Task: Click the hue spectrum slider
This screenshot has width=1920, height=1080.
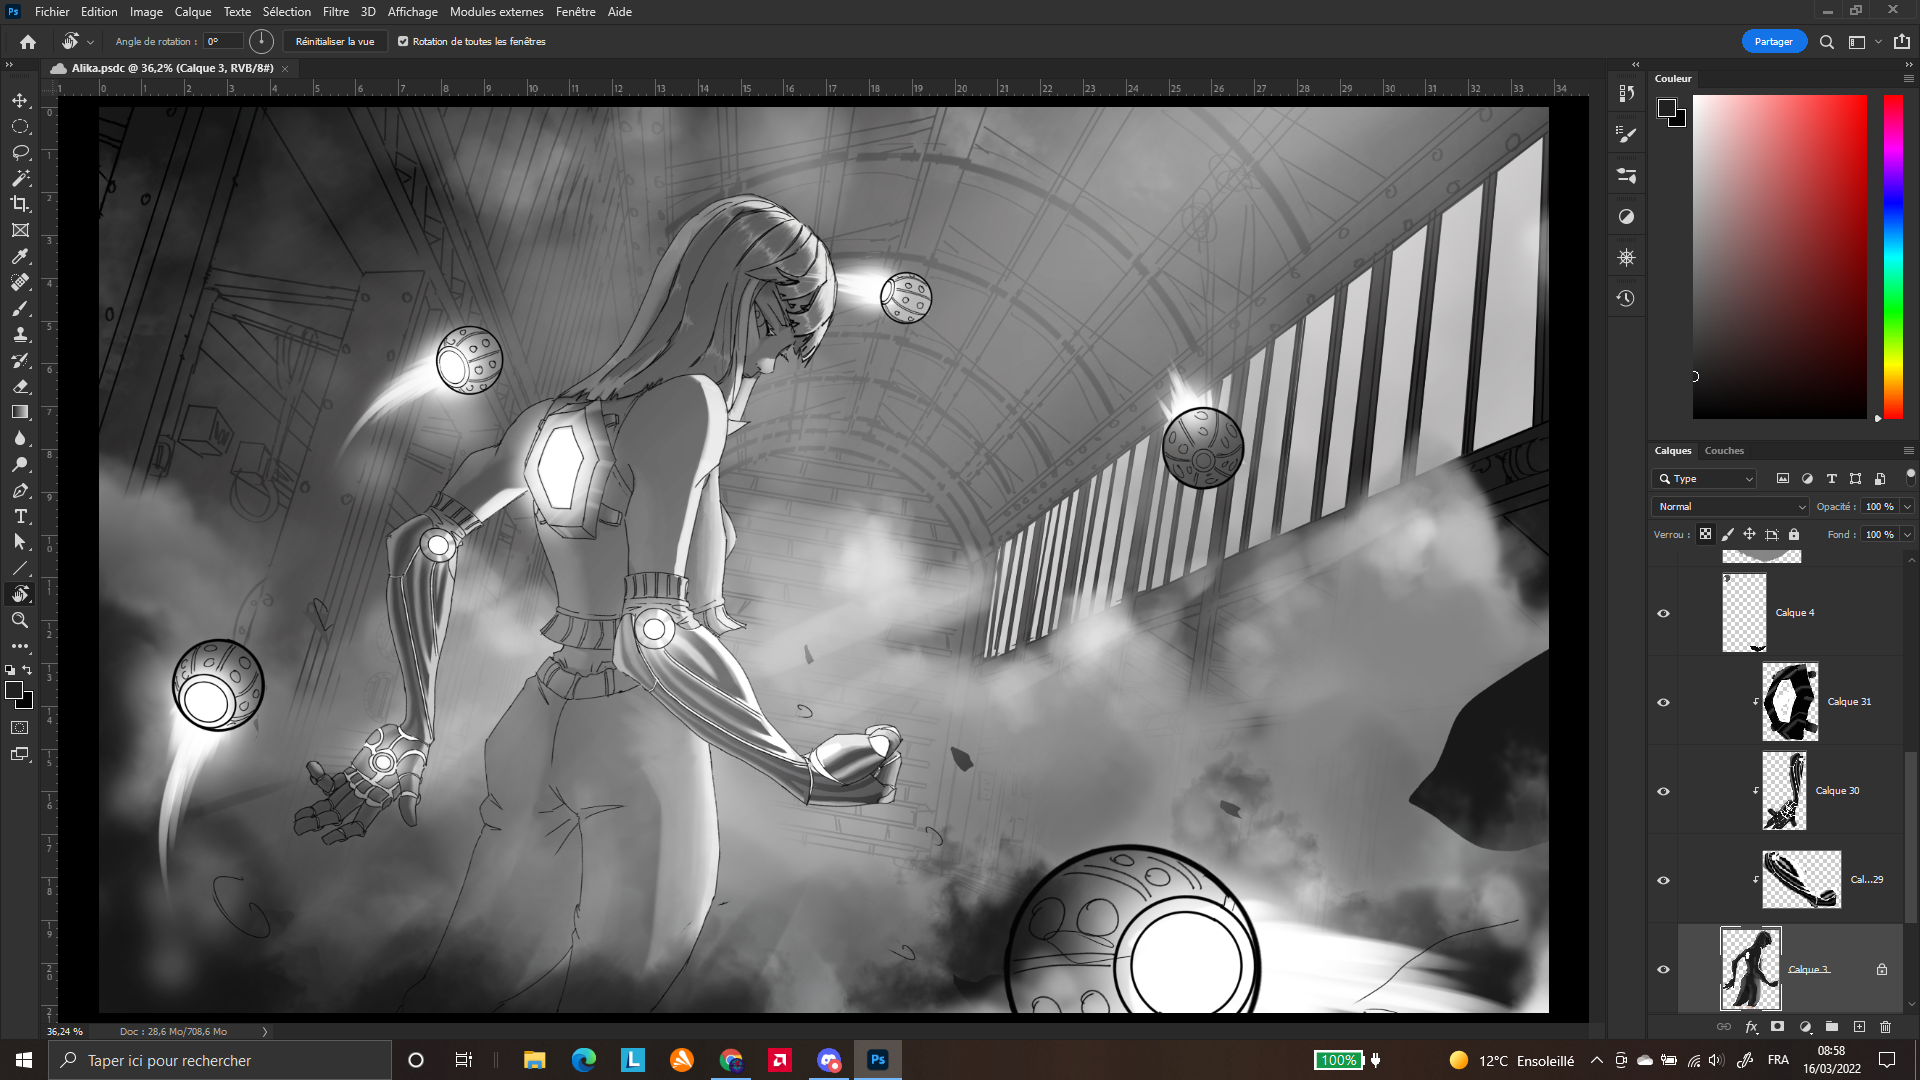Action: click(1892, 257)
